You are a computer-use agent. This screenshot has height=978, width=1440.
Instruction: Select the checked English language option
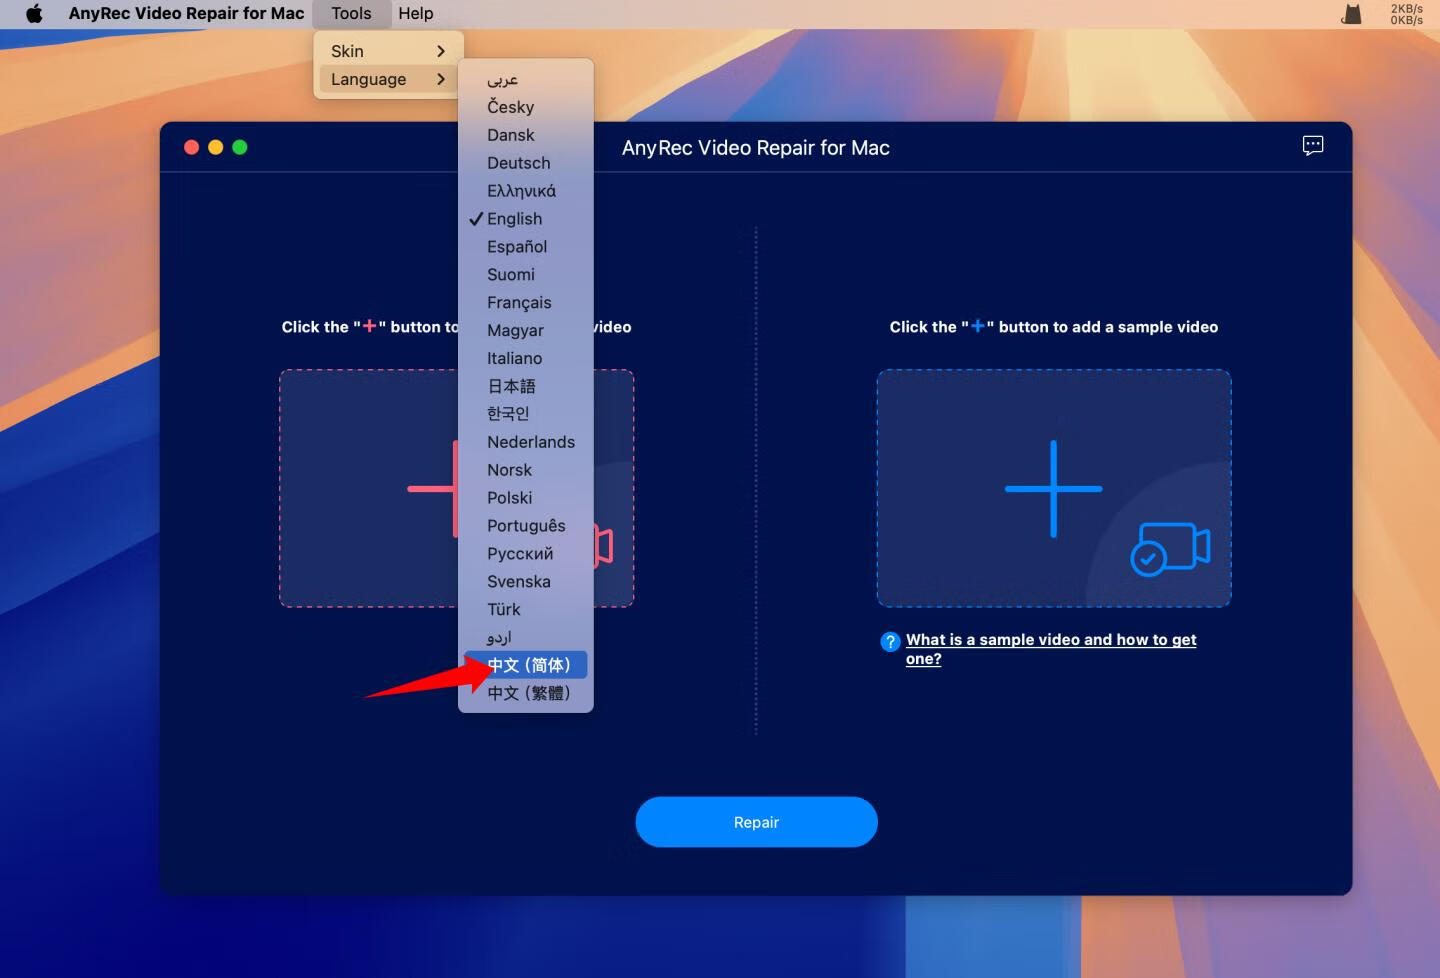pyautogui.click(x=525, y=219)
